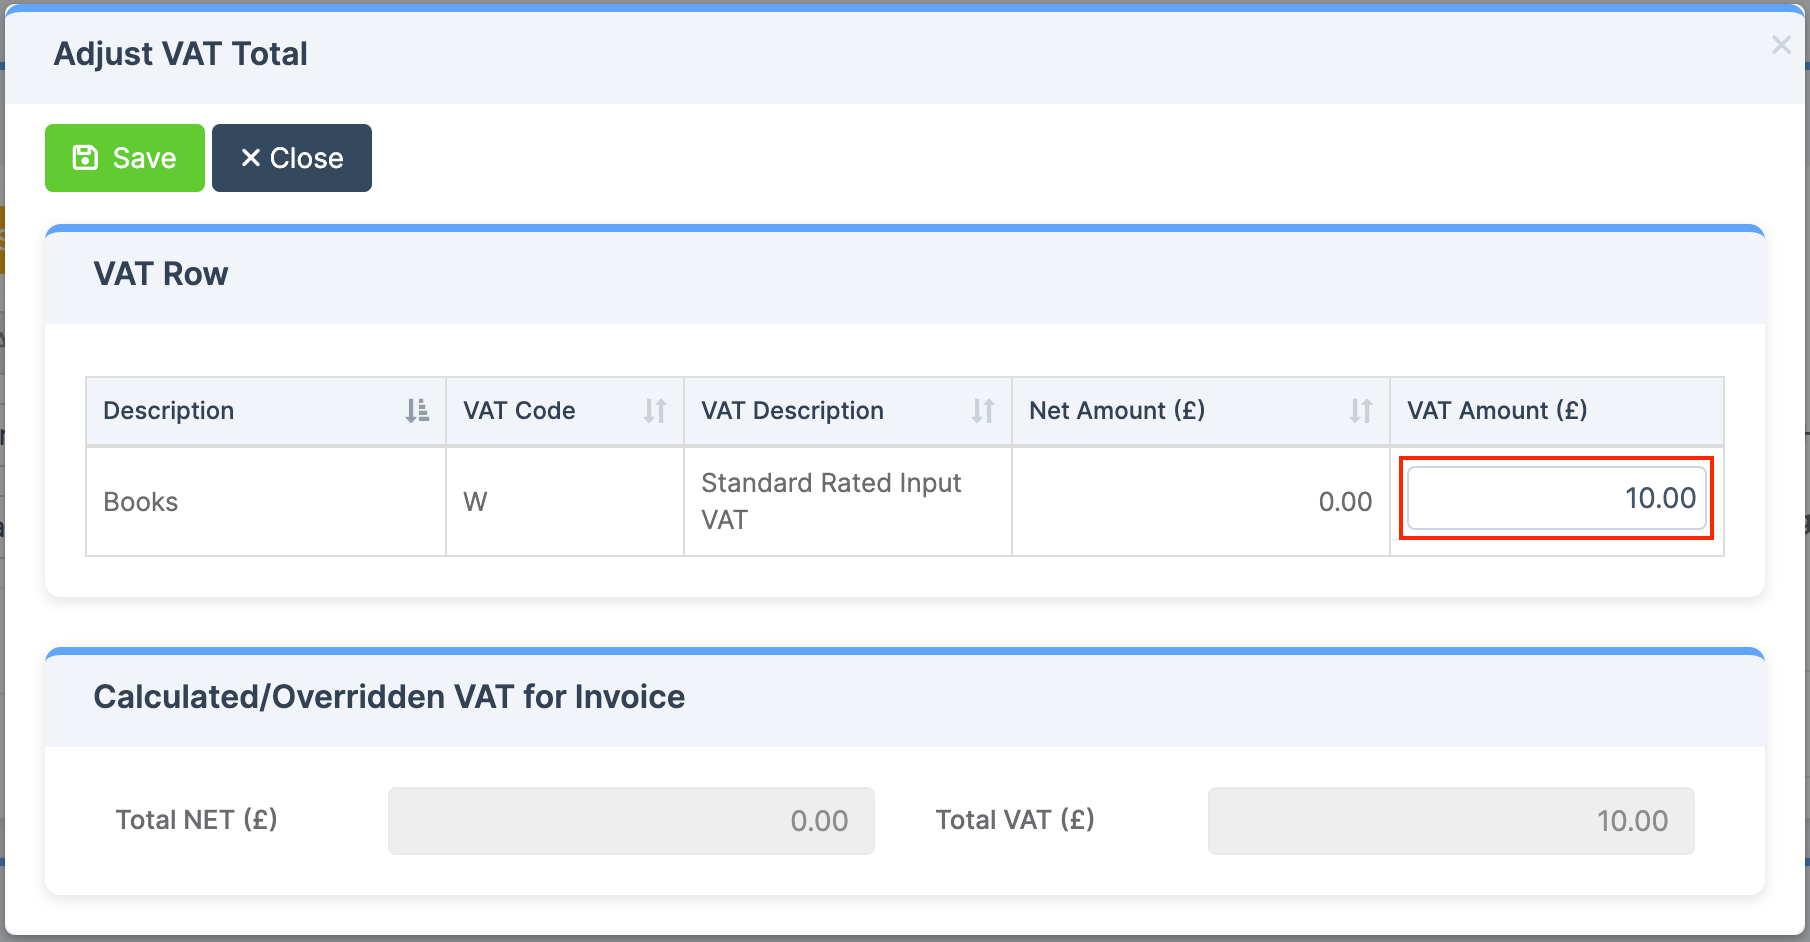The height and width of the screenshot is (942, 1810).
Task: Click the X icon inside Close button
Action: [x=251, y=158]
